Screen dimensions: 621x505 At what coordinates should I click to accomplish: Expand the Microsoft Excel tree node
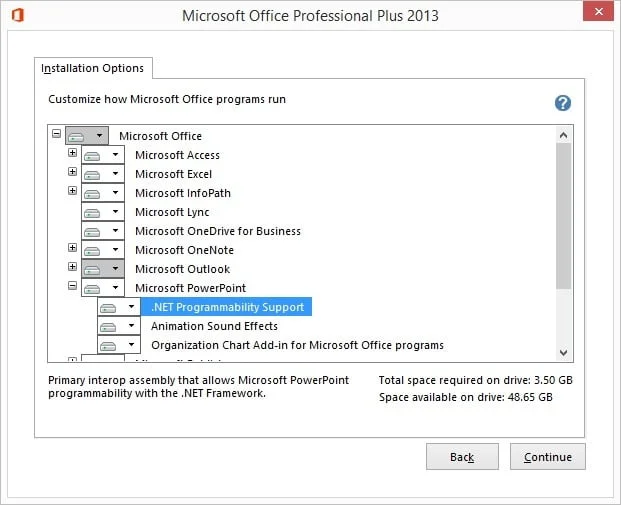72,172
